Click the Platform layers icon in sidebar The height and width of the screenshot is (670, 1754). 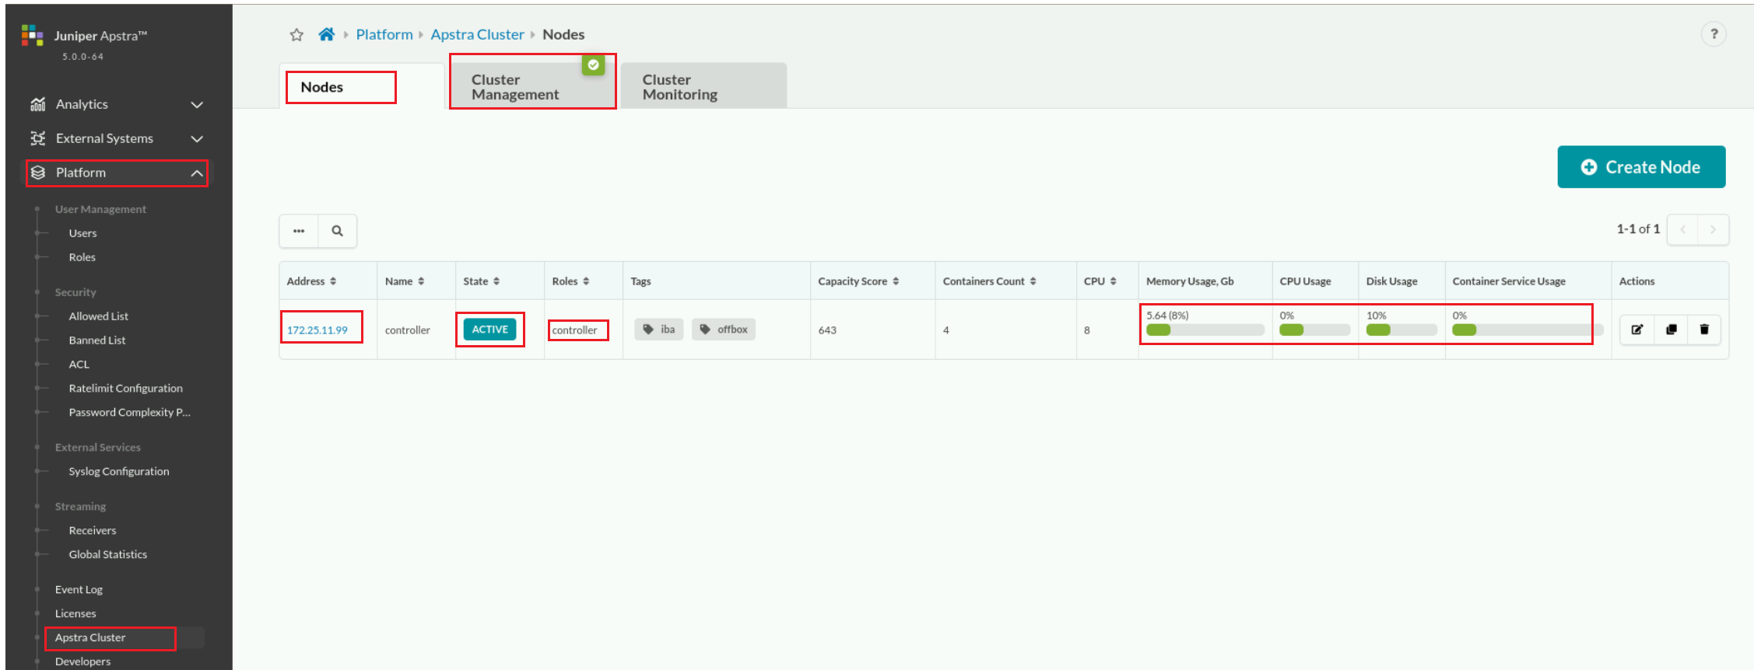tap(38, 172)
